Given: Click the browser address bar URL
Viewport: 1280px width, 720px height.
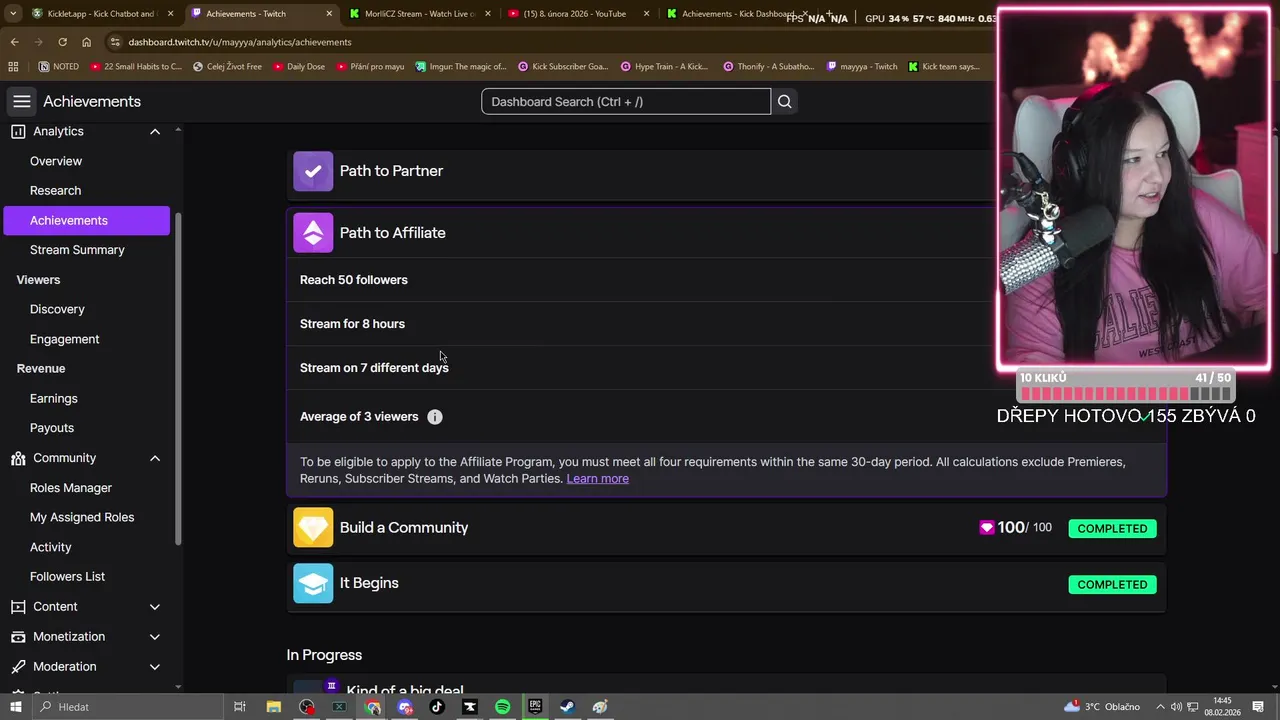Looking at the screenshot, I should tap(240, 42).
